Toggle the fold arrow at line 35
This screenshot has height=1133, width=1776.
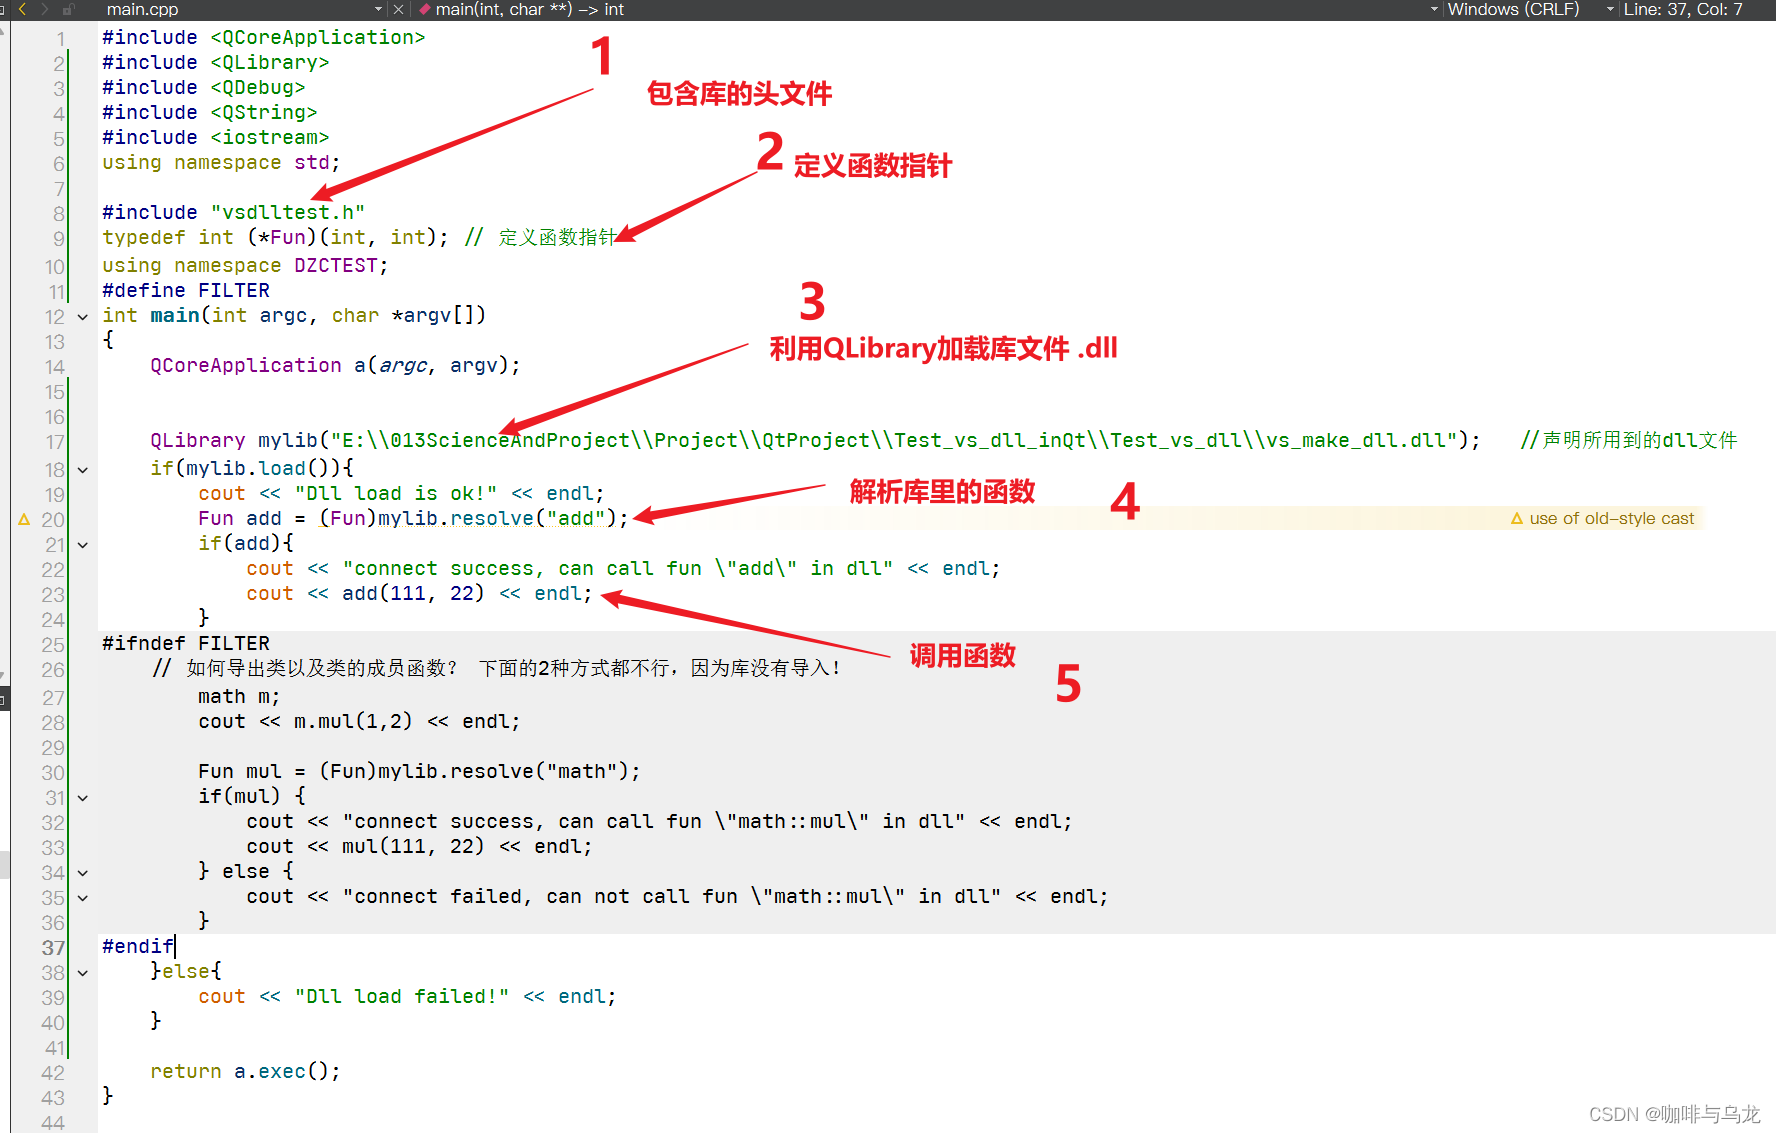click(x=83, y=898)
